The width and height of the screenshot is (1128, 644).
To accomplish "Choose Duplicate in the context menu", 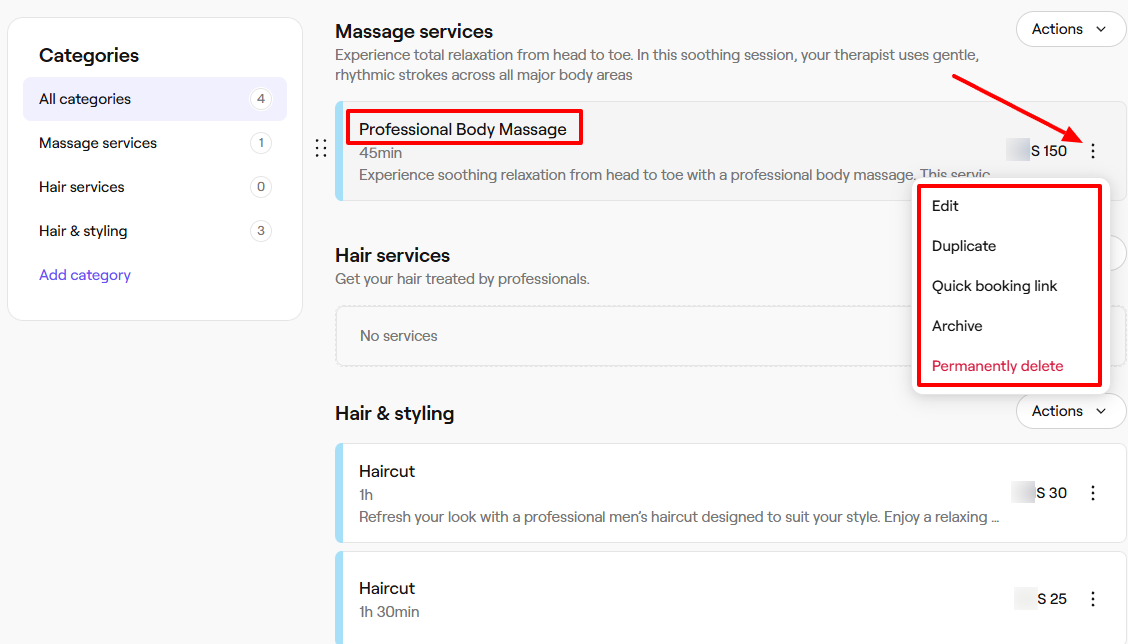I will [x=964, y=245].
